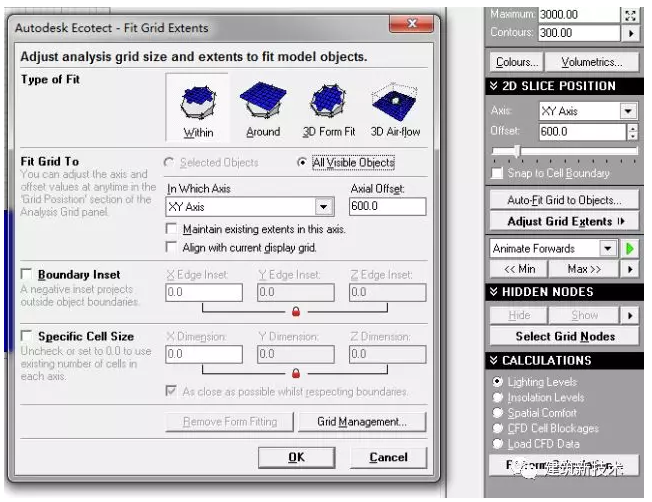Click the Contours value field
Screen dimensions: 652x502
click(579, 33)
